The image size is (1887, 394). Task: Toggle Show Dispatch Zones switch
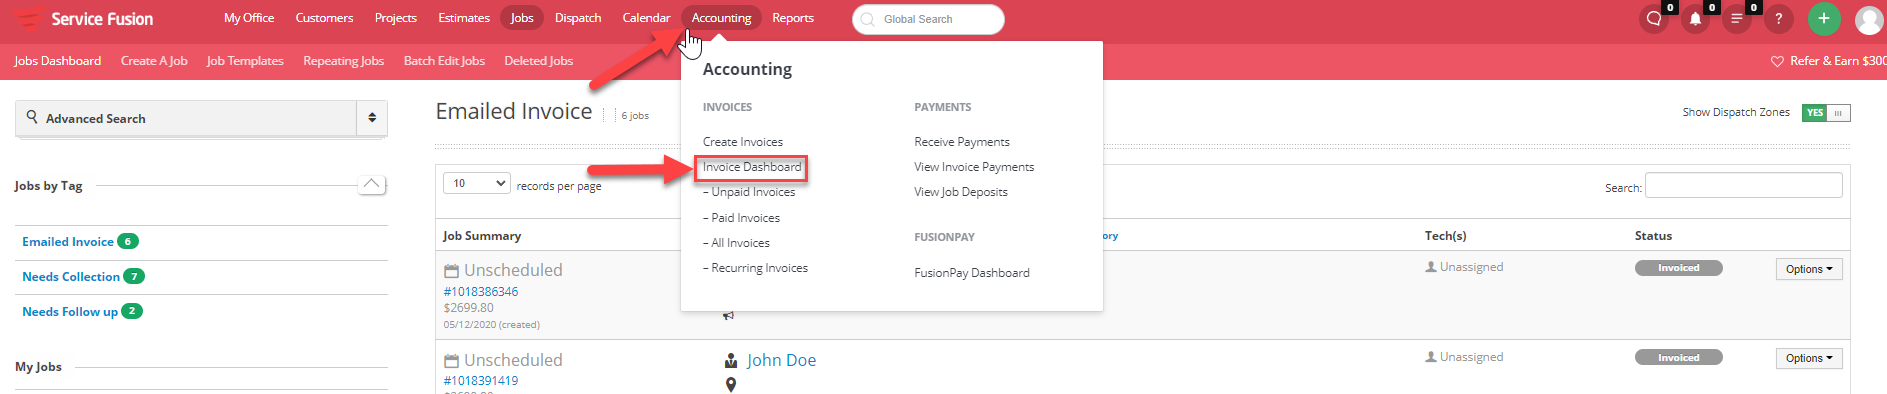point(1826,113)
